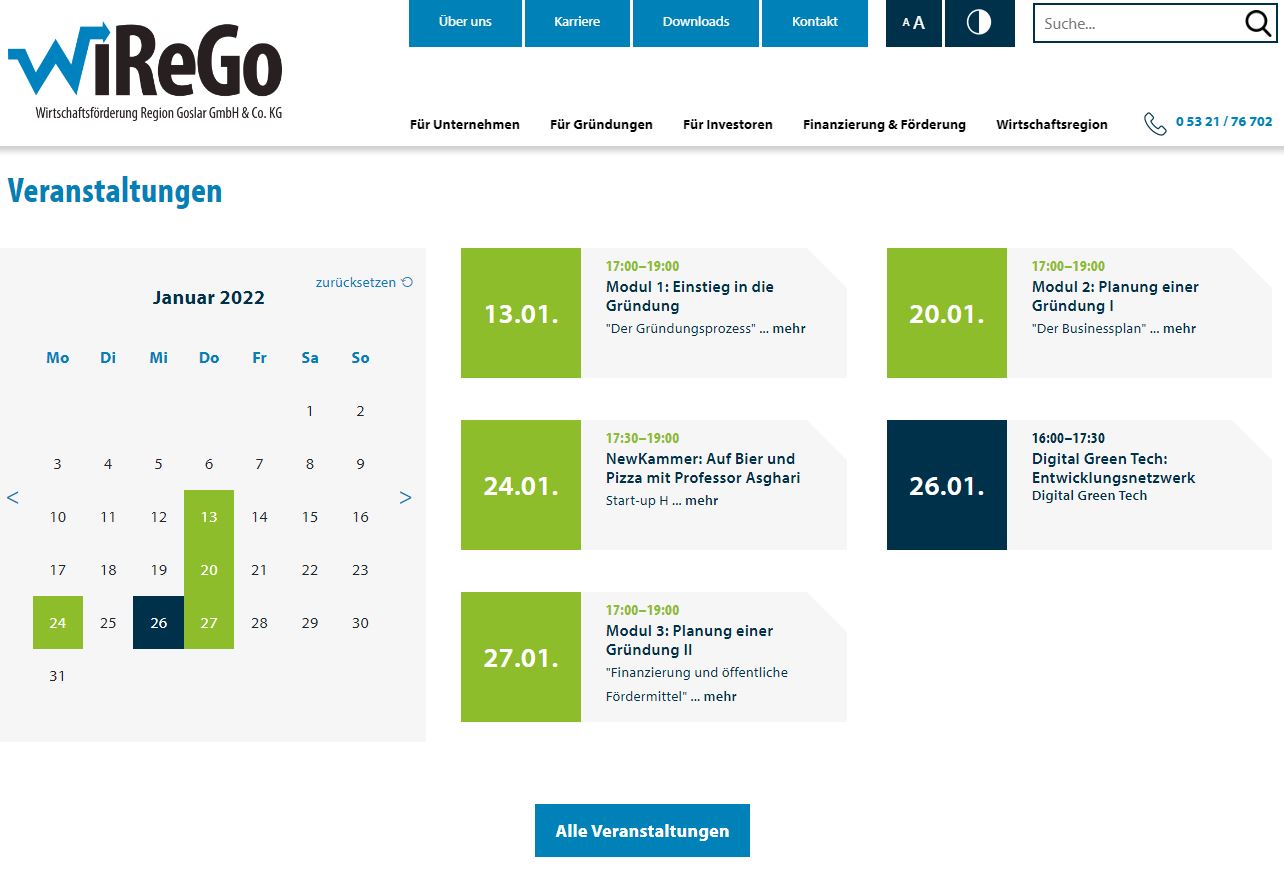1284x871 pixels.
Task: Click the Alle Veranstaltungen button
Action: pos(642,831)
